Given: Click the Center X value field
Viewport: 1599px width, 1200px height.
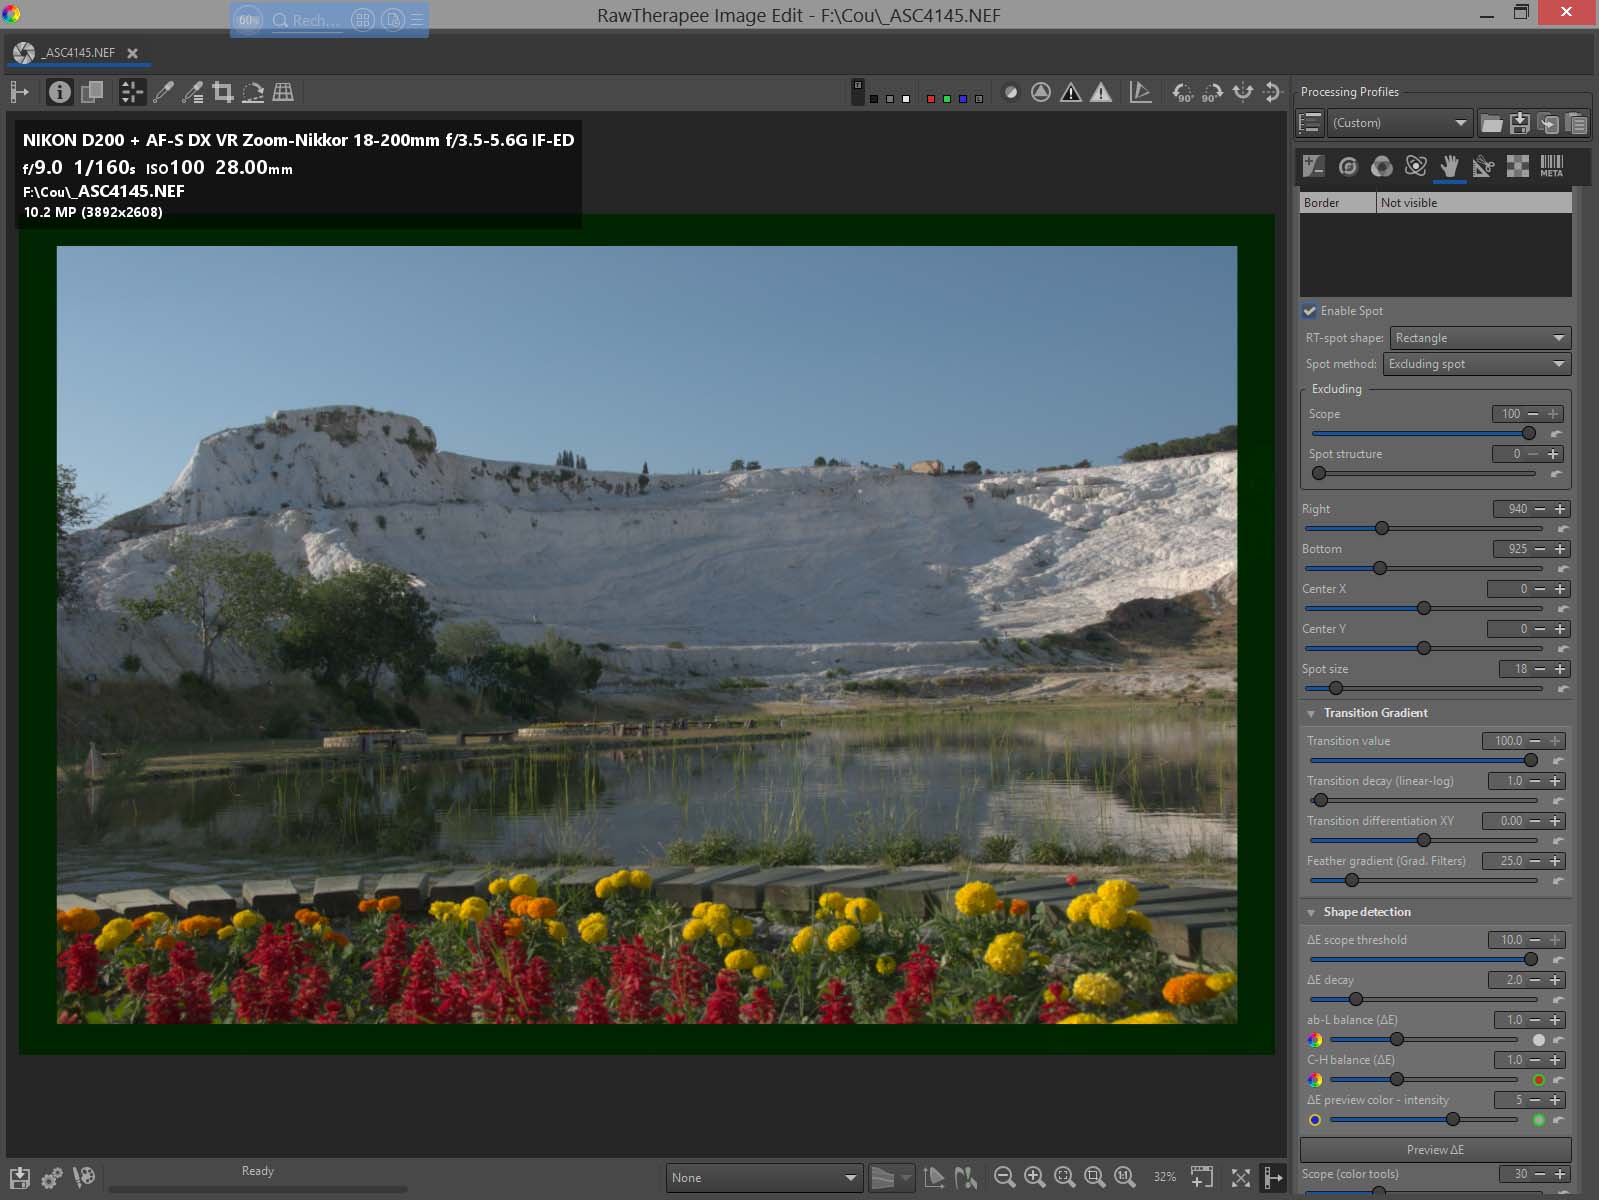Looking at the screenshot, I should click(x=1510, y=589).
